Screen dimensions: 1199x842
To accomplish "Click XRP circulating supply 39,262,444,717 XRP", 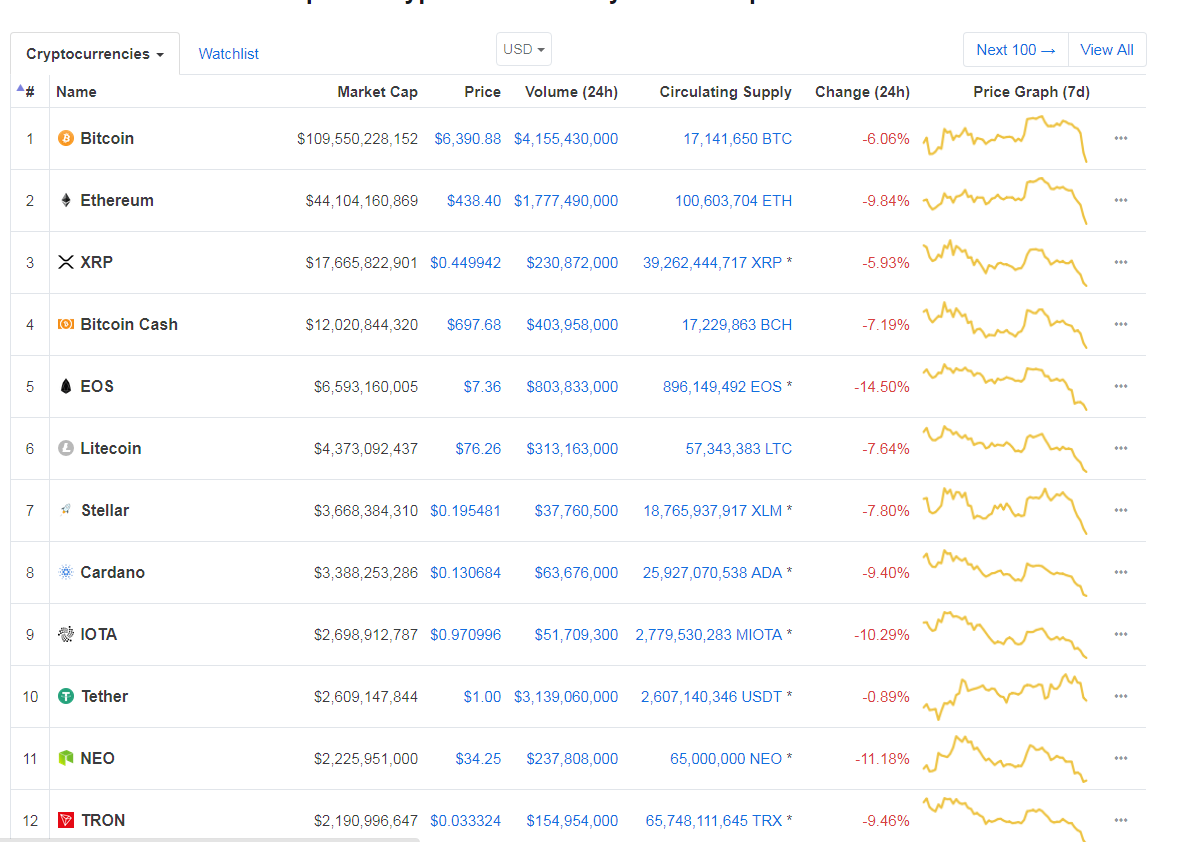I will [x=712, y=262].
